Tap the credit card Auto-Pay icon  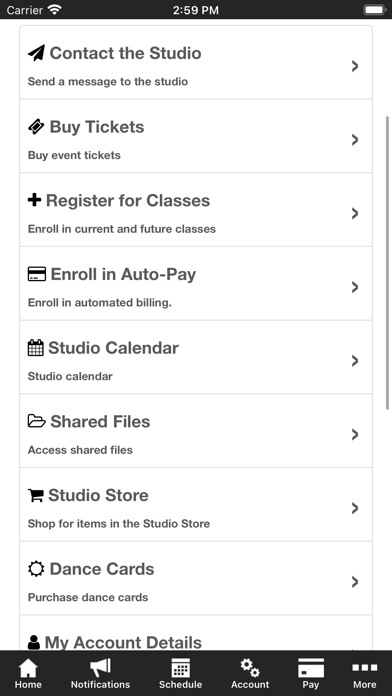(x=36, y=274)
